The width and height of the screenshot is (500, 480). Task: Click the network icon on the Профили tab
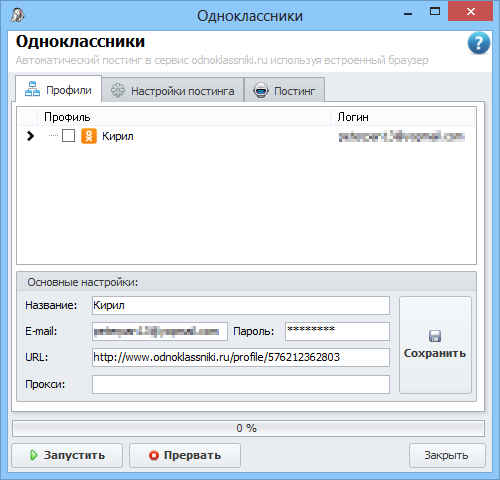(32, 89)
